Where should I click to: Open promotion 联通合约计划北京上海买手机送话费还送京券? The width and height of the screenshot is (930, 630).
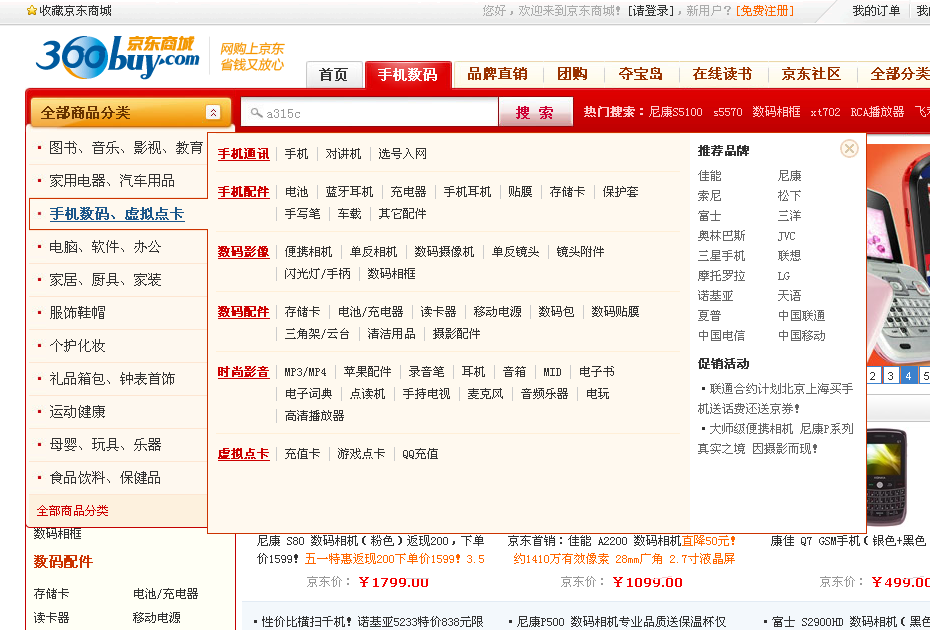(x=776, y=399)
